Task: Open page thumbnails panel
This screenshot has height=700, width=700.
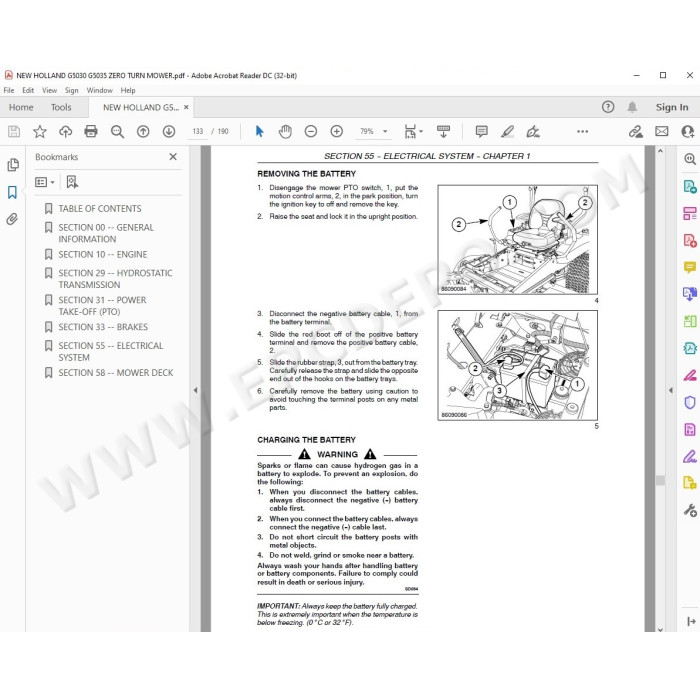Action: 13,165
